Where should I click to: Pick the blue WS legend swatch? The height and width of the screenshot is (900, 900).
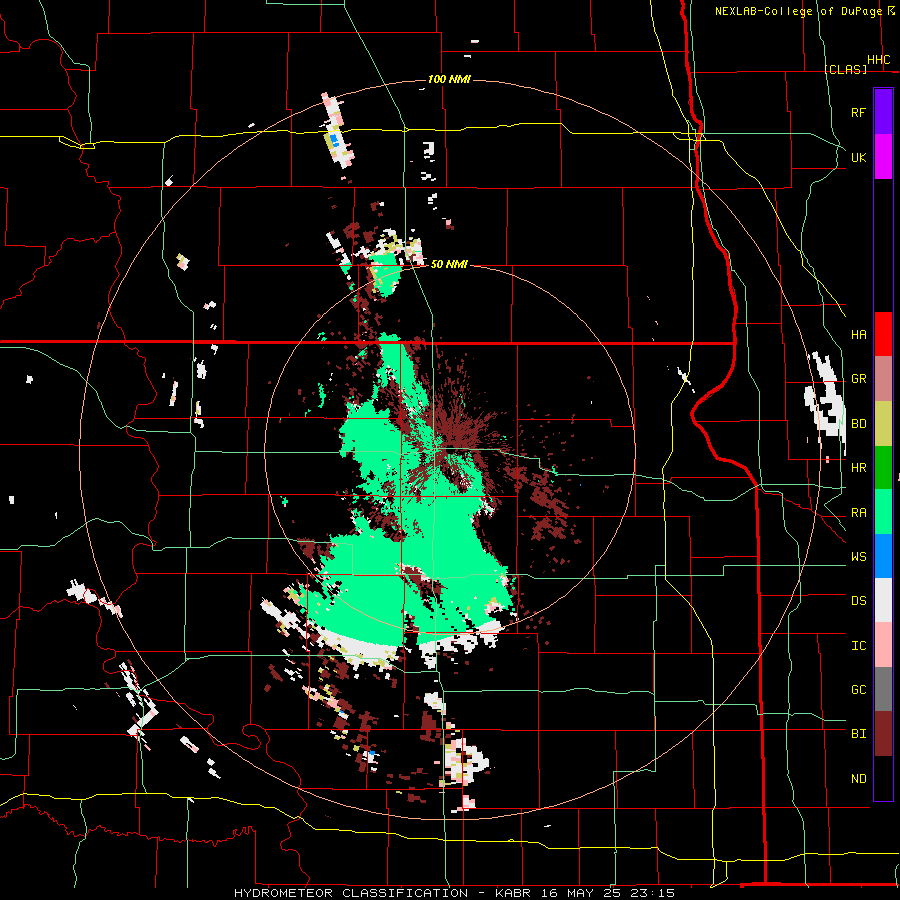[883, 556]
